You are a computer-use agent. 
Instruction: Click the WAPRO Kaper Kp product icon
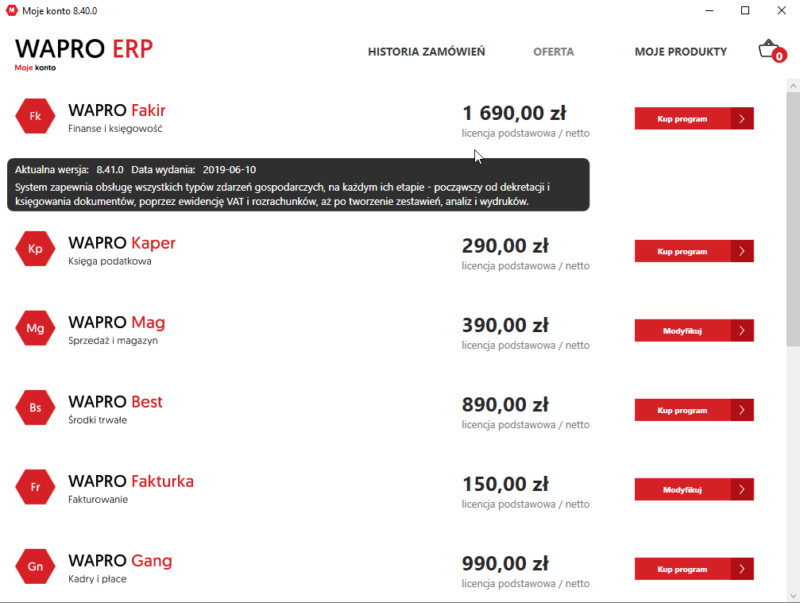coord(35,249)
